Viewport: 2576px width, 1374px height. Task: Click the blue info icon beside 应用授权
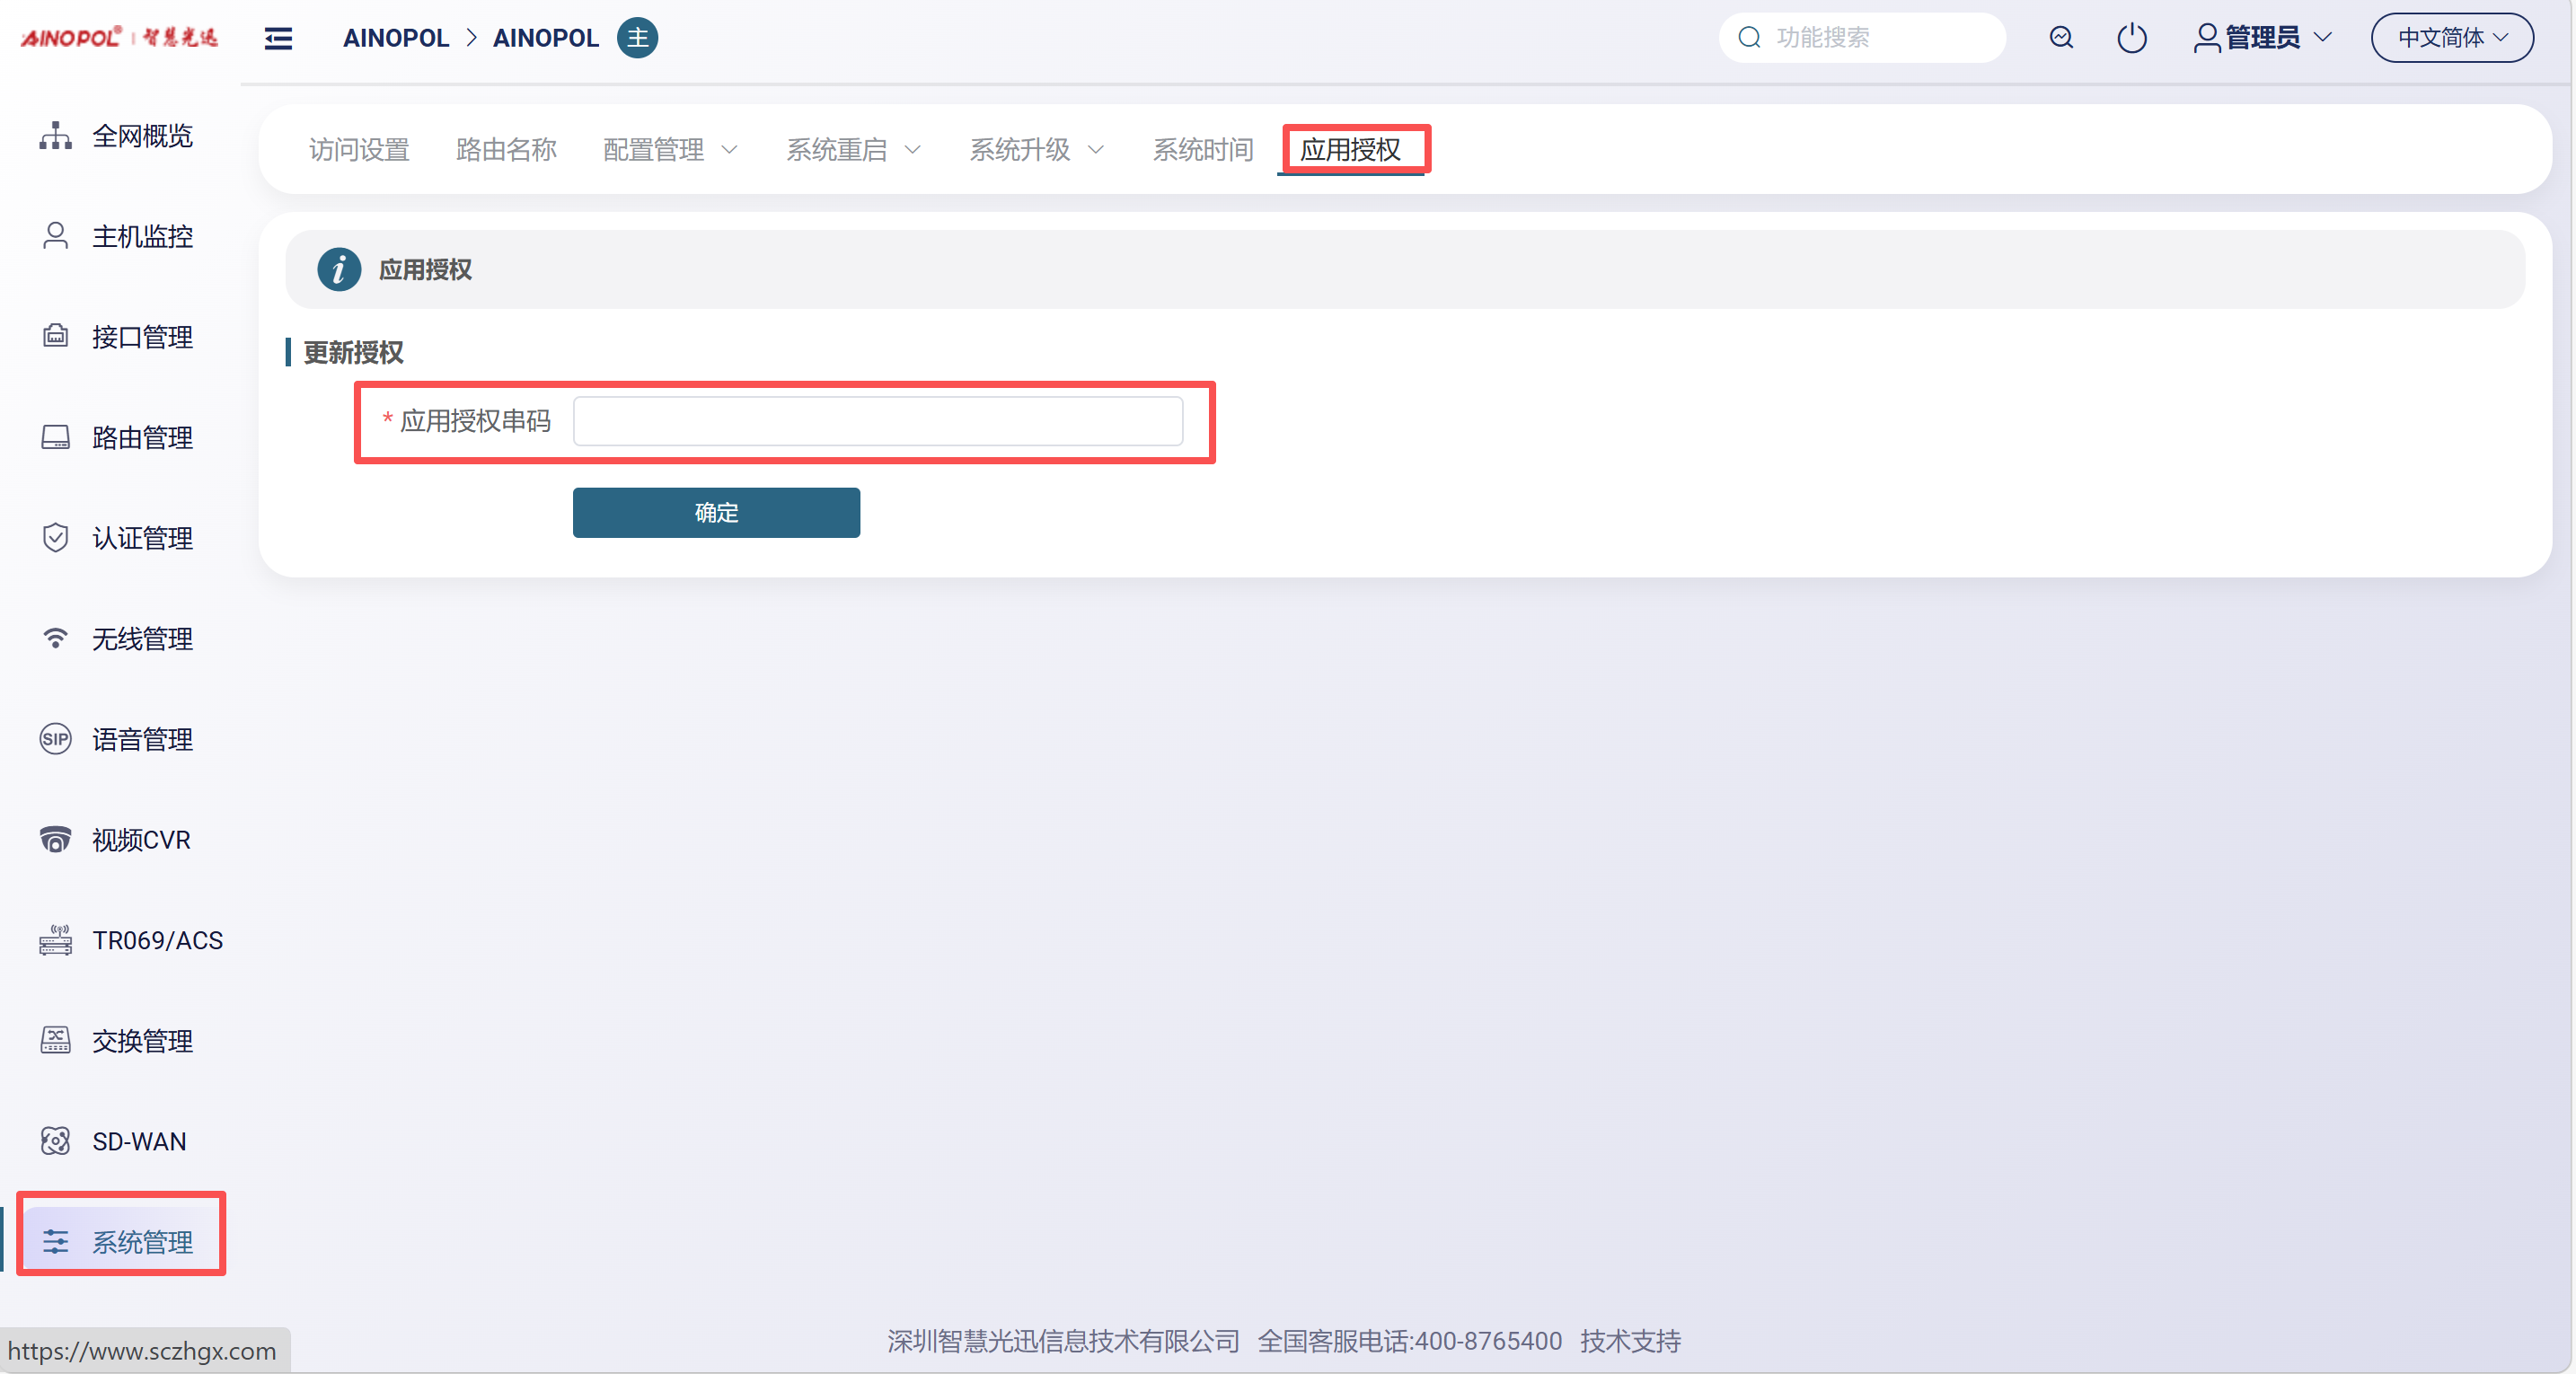coord(339,270)
